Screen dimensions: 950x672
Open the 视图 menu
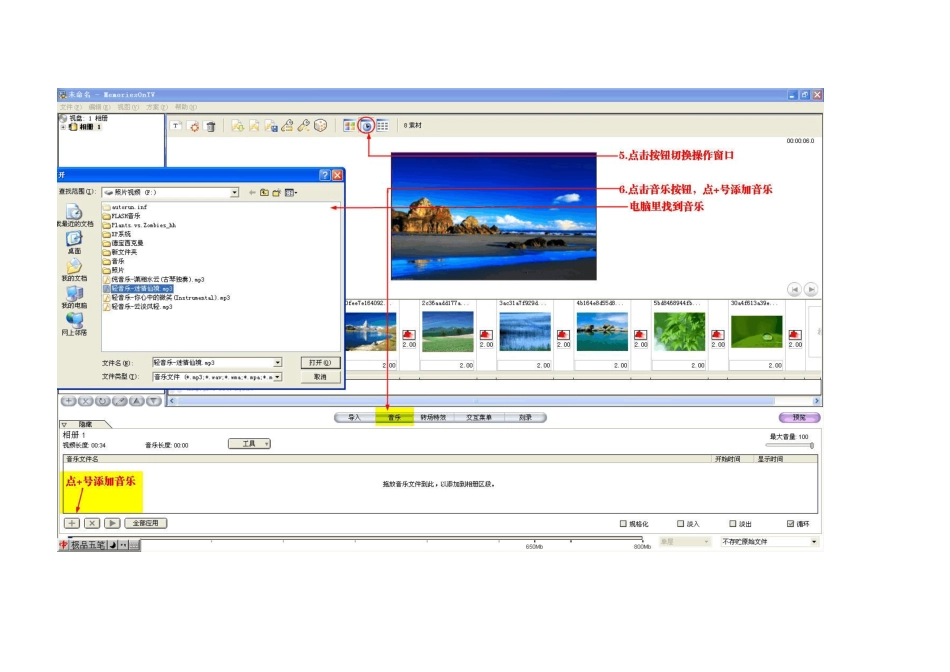click(x=128, y=107)
